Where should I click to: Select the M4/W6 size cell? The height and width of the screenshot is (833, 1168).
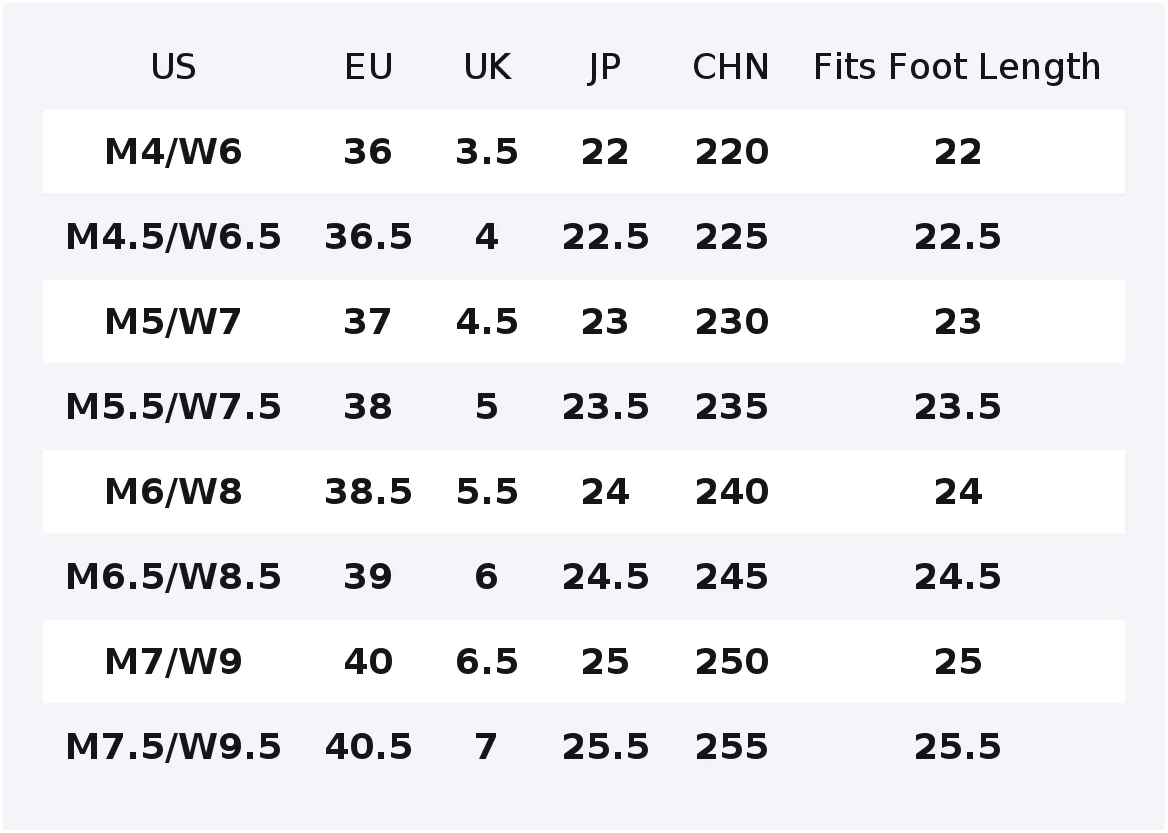click(174, 152)
